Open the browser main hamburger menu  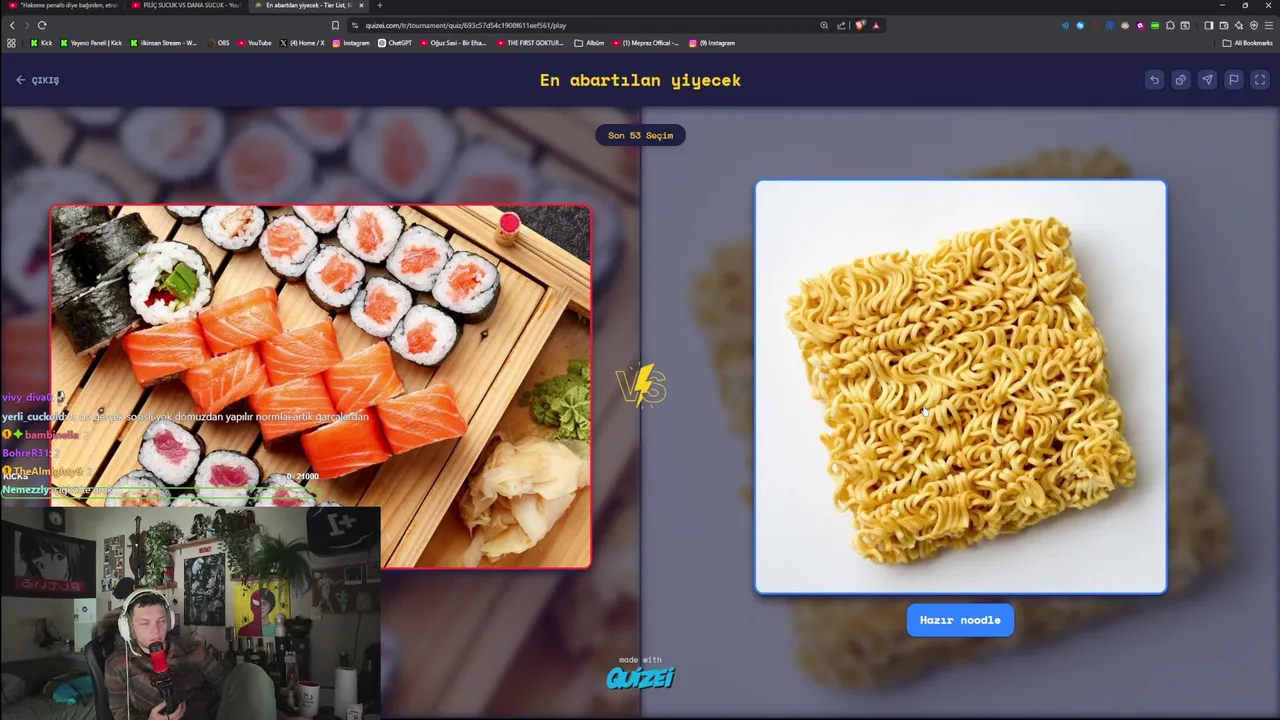tap(1269, 25)
